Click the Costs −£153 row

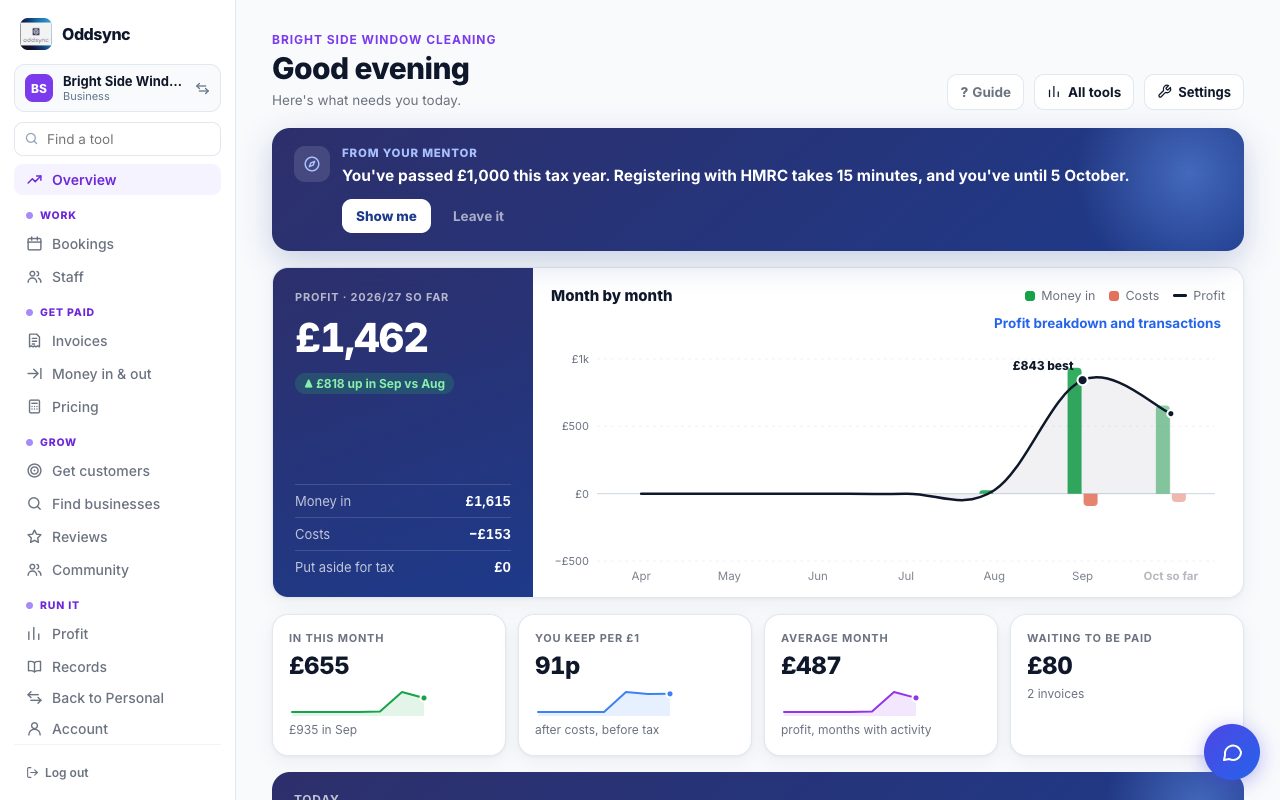[x=403, y=534]
